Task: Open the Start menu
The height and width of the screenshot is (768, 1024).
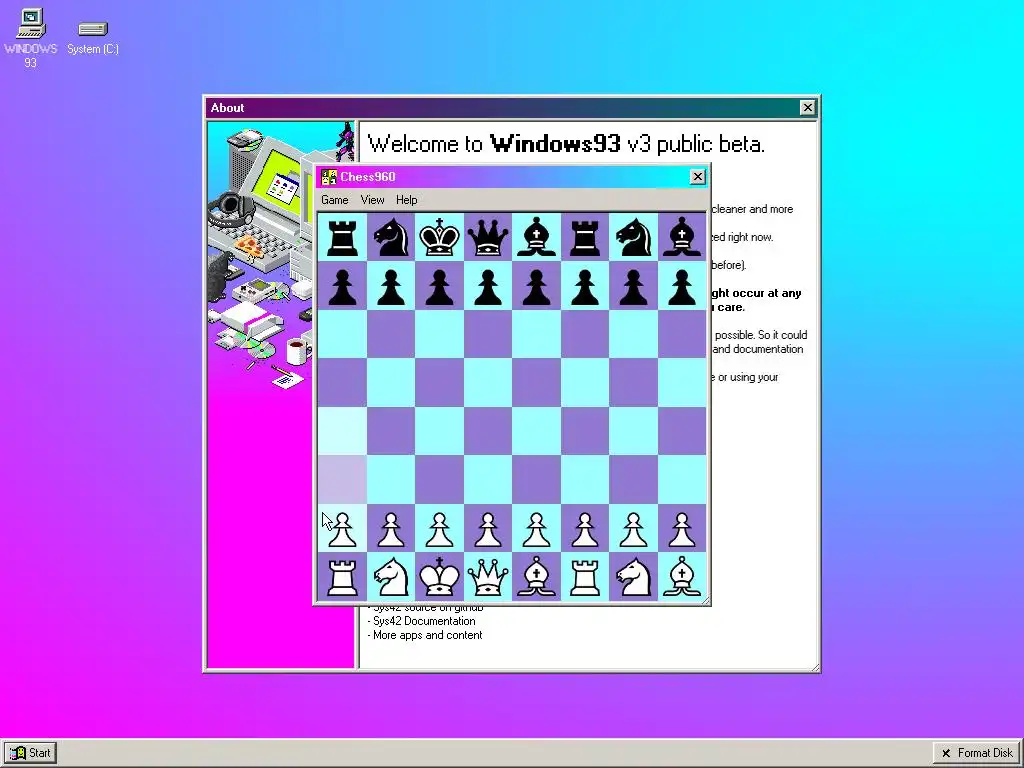Action: coord(30,753)
